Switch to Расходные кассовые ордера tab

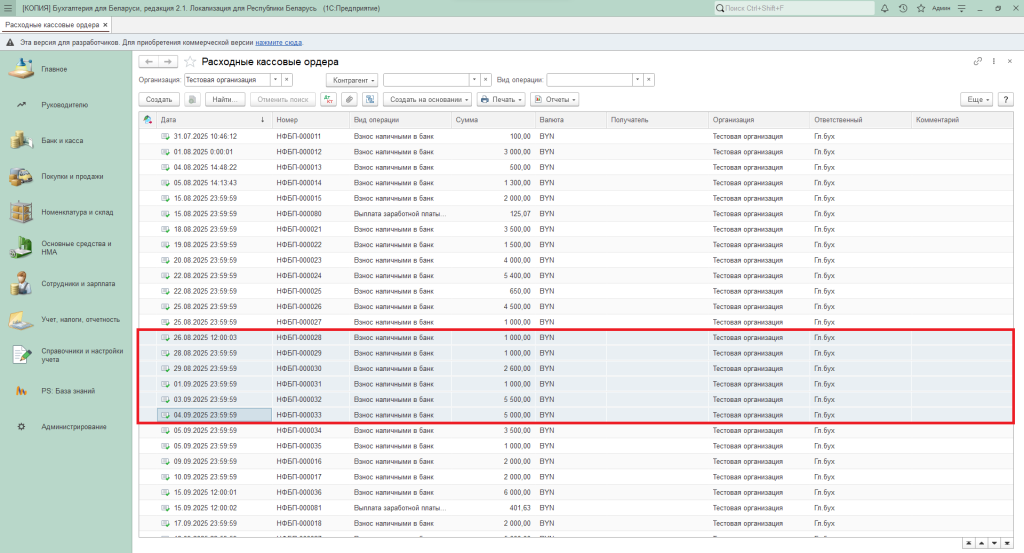coord(52,24)
